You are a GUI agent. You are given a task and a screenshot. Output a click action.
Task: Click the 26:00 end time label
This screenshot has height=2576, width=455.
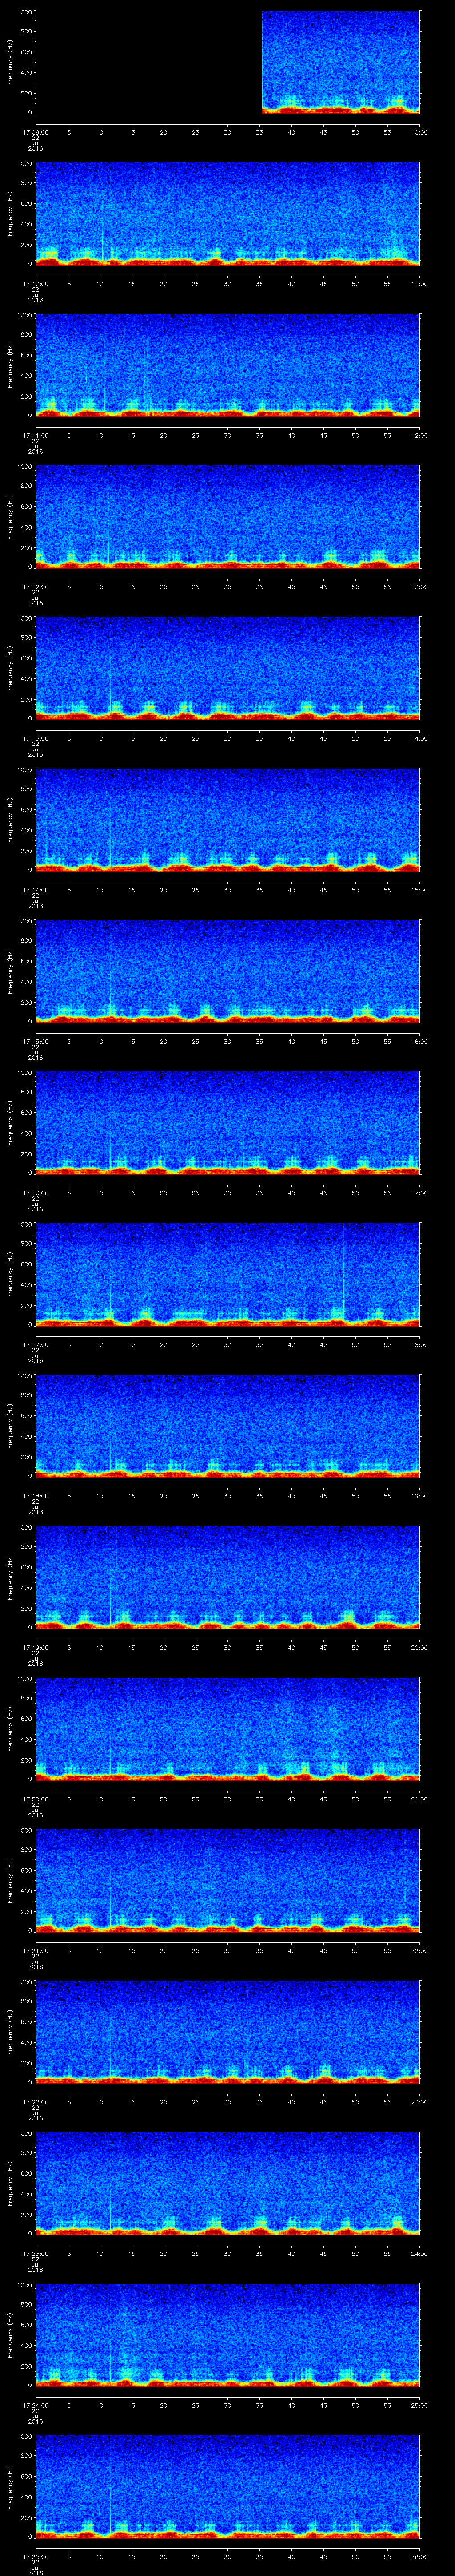click(x=418, y=2557)
